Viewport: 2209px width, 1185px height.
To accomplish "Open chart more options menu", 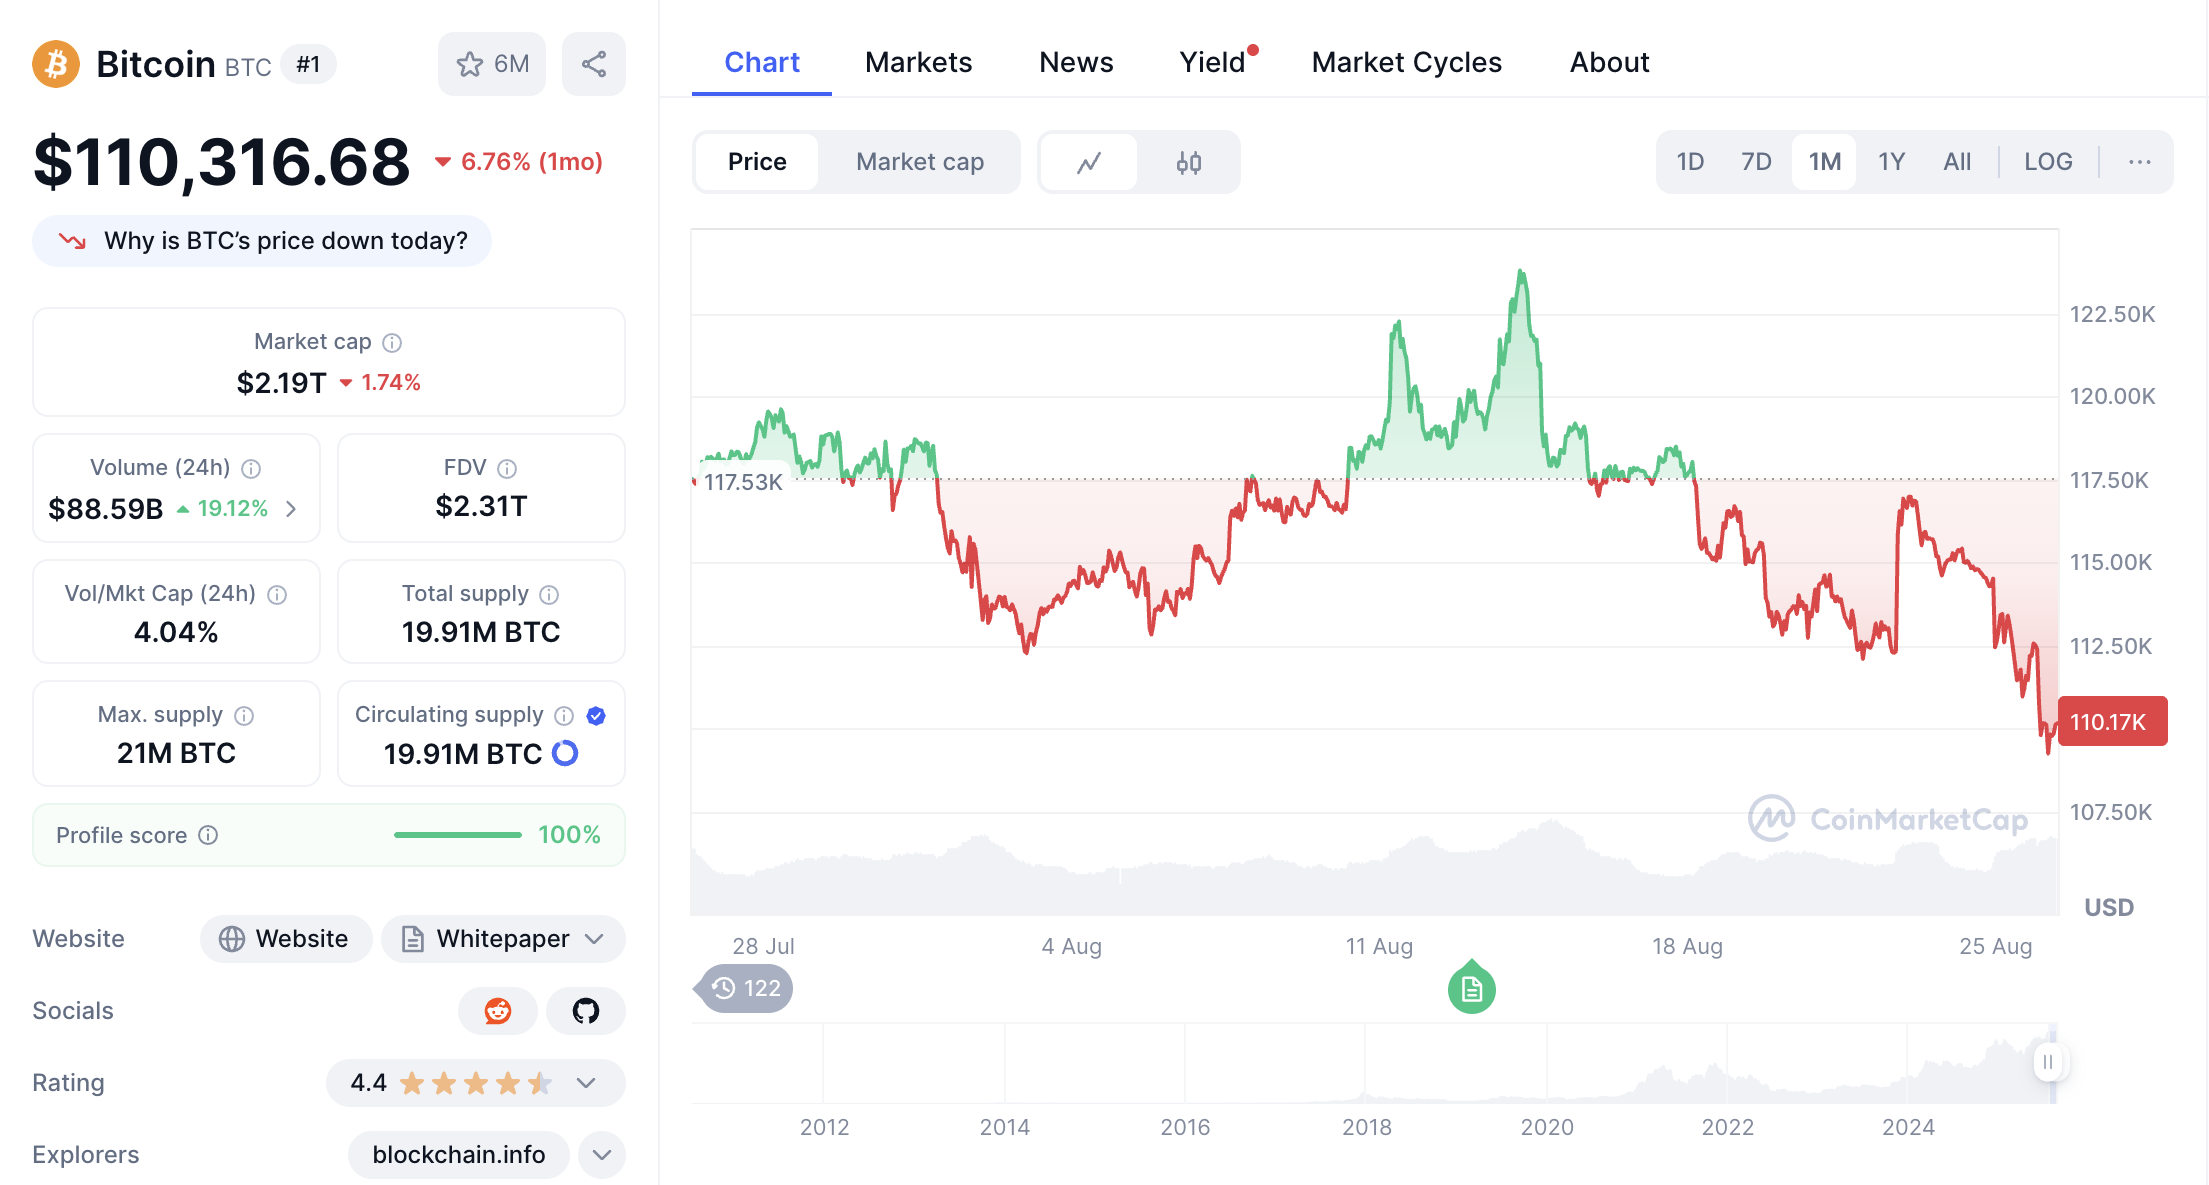I will pyautogui.click(x=2139, y=162).
